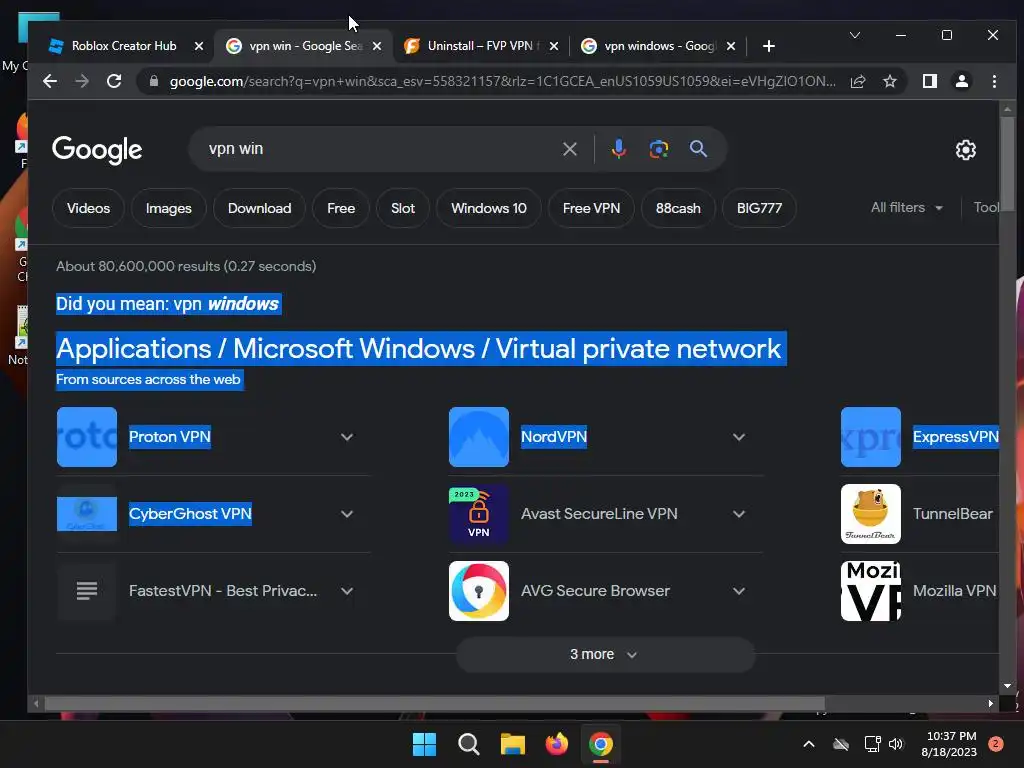Open File Explorer from the taskbar
The width and height of the screenshot is (1024, 768).
(x=513, y=744)
